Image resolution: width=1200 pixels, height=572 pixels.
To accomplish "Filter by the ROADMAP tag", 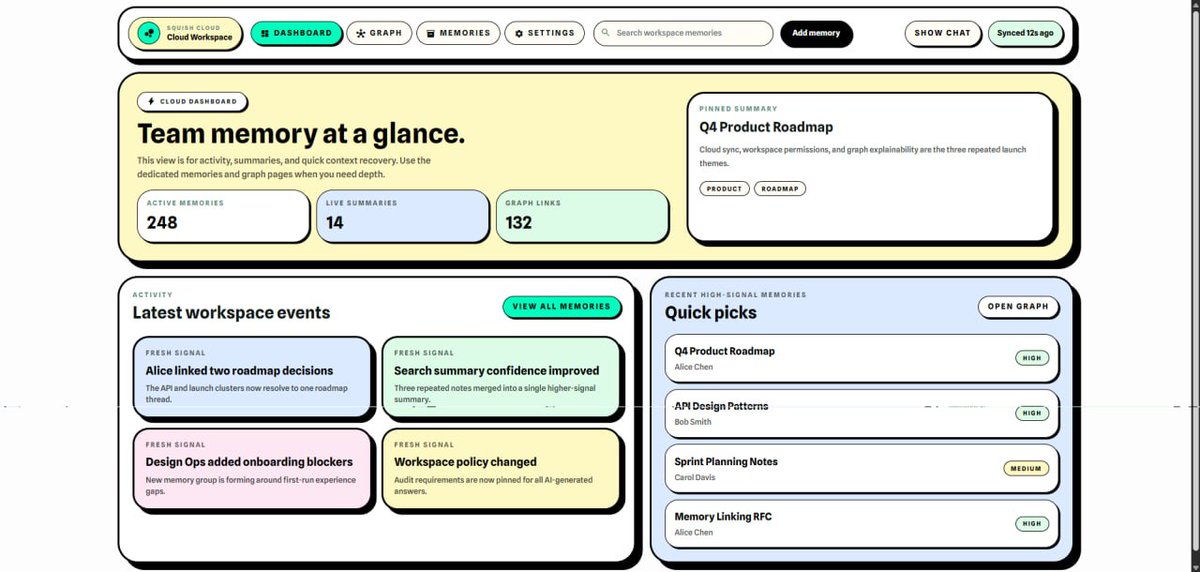I will pos(780,188).
